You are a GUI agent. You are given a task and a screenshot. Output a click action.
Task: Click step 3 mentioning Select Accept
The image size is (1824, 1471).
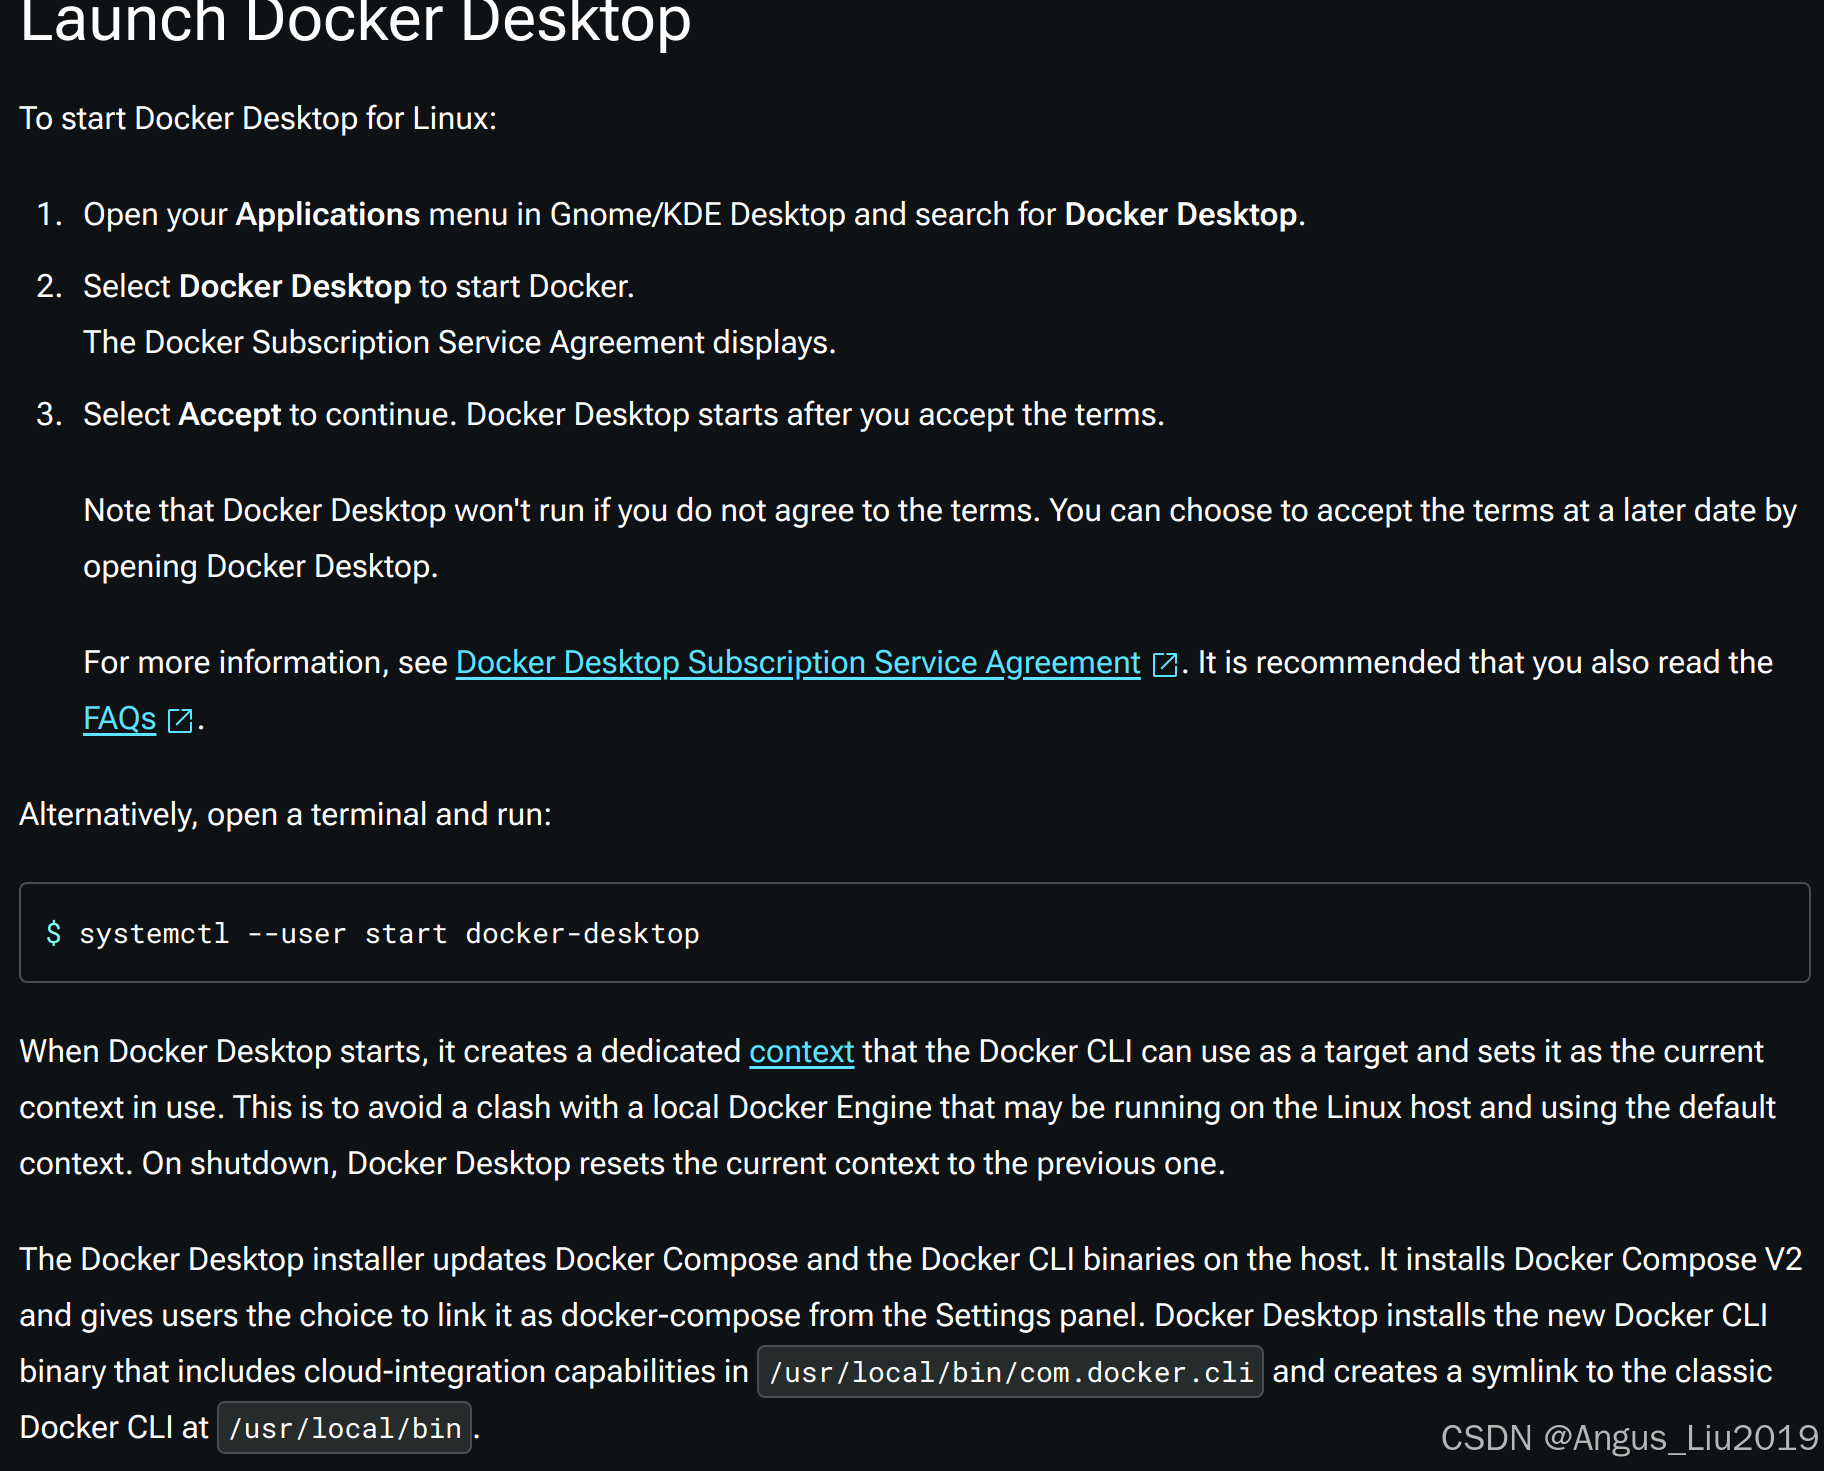[x=623, y=414]
